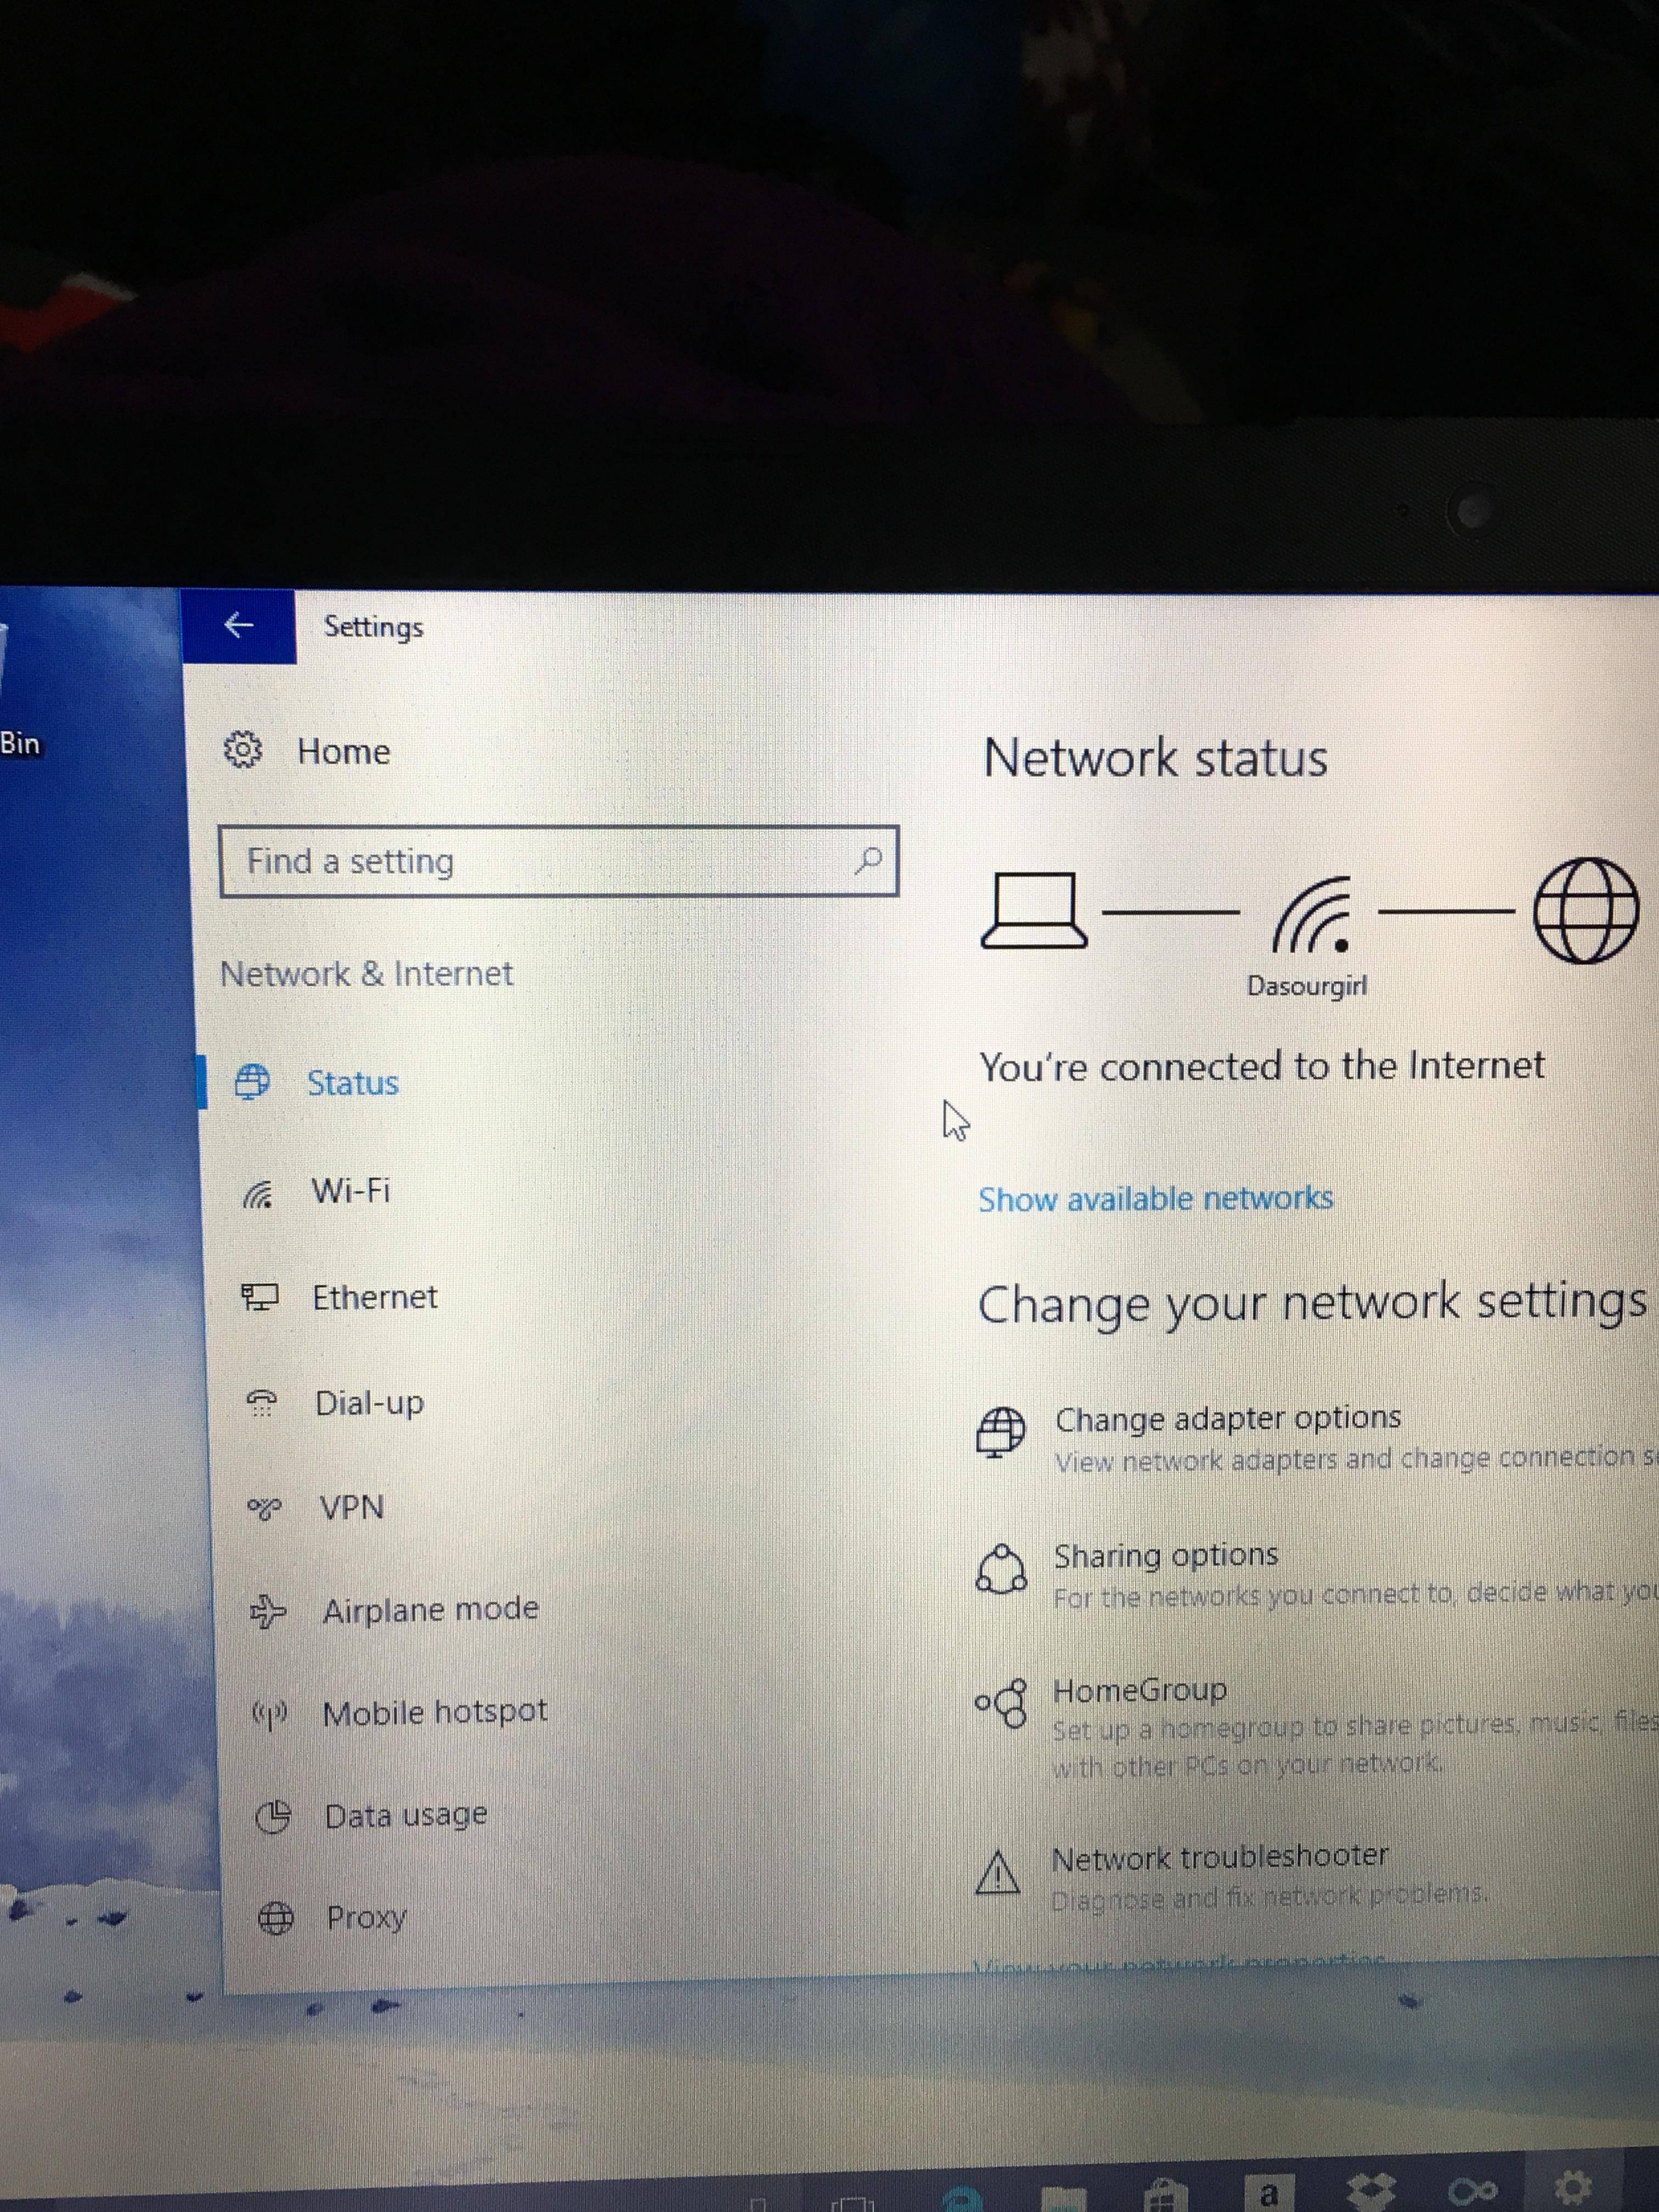Open the Ethernet settings page
The width and height of the screenshot is (1659, 2212).
374,1297
